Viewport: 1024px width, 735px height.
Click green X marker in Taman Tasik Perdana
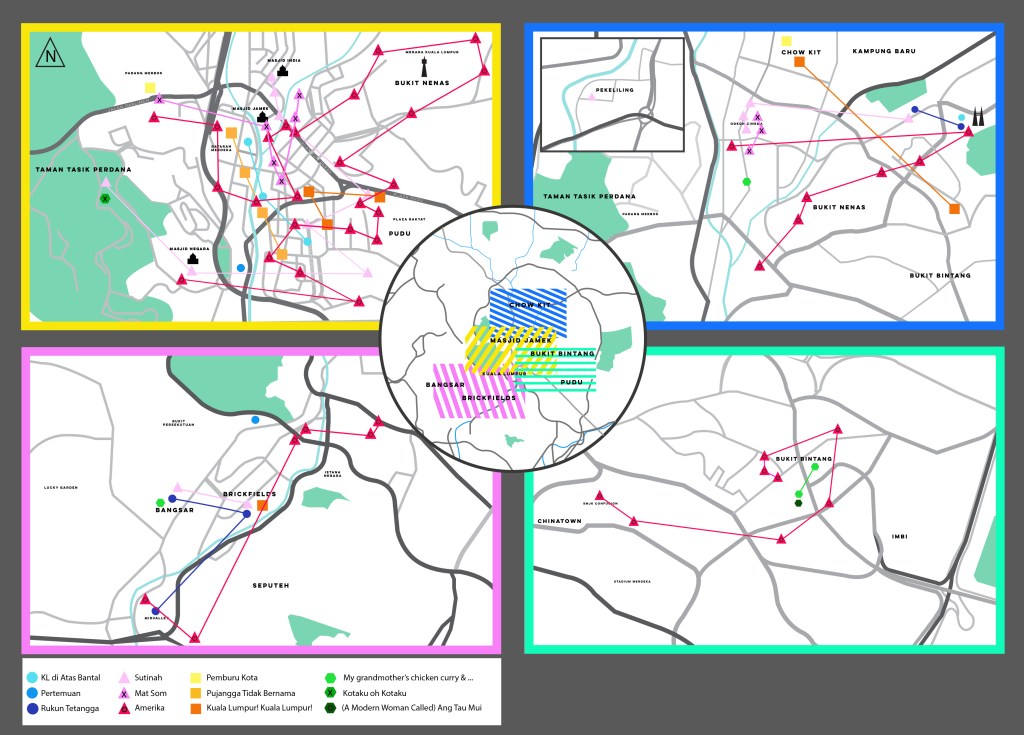(104, 199)
